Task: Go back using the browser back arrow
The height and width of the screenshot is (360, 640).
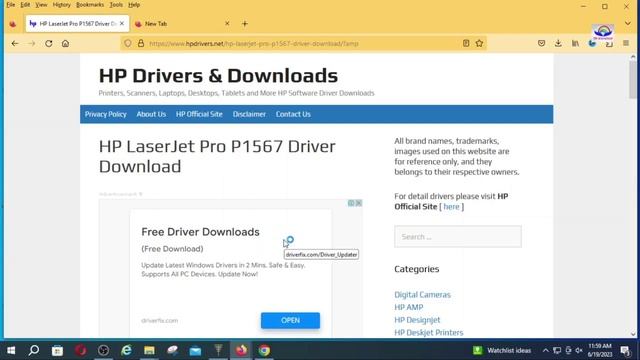Action: point(15,43)
